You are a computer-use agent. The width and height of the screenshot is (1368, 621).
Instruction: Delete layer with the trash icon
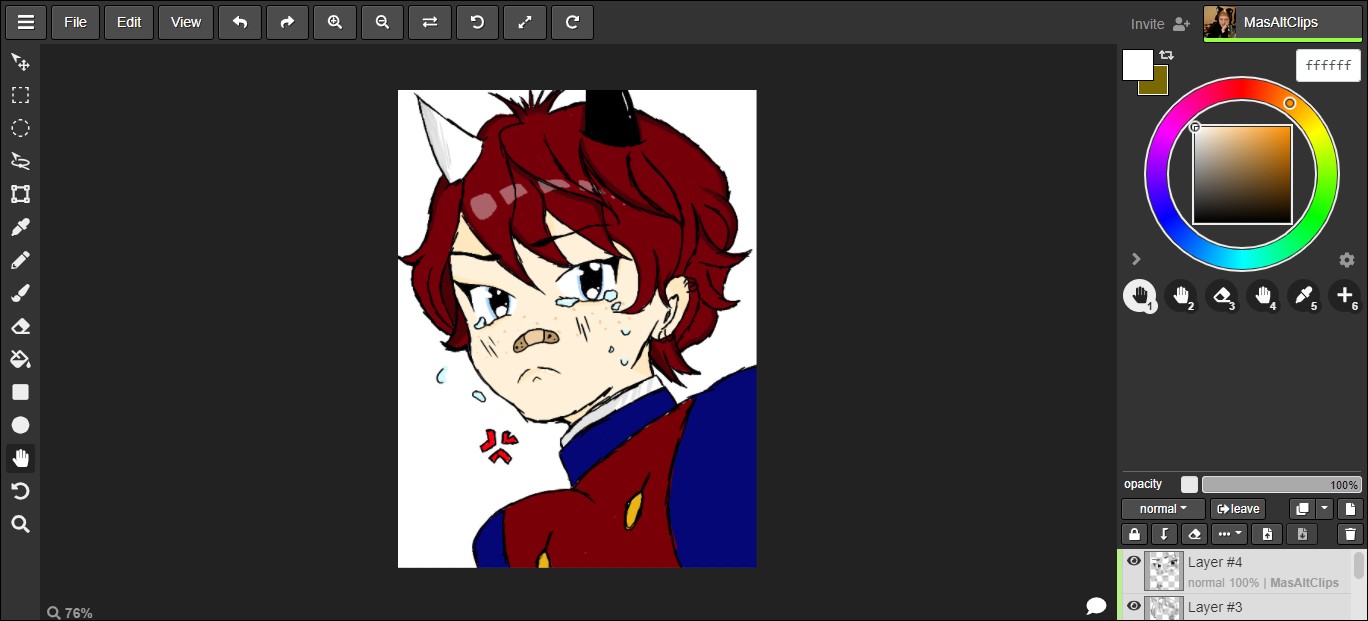point(1350,534)
